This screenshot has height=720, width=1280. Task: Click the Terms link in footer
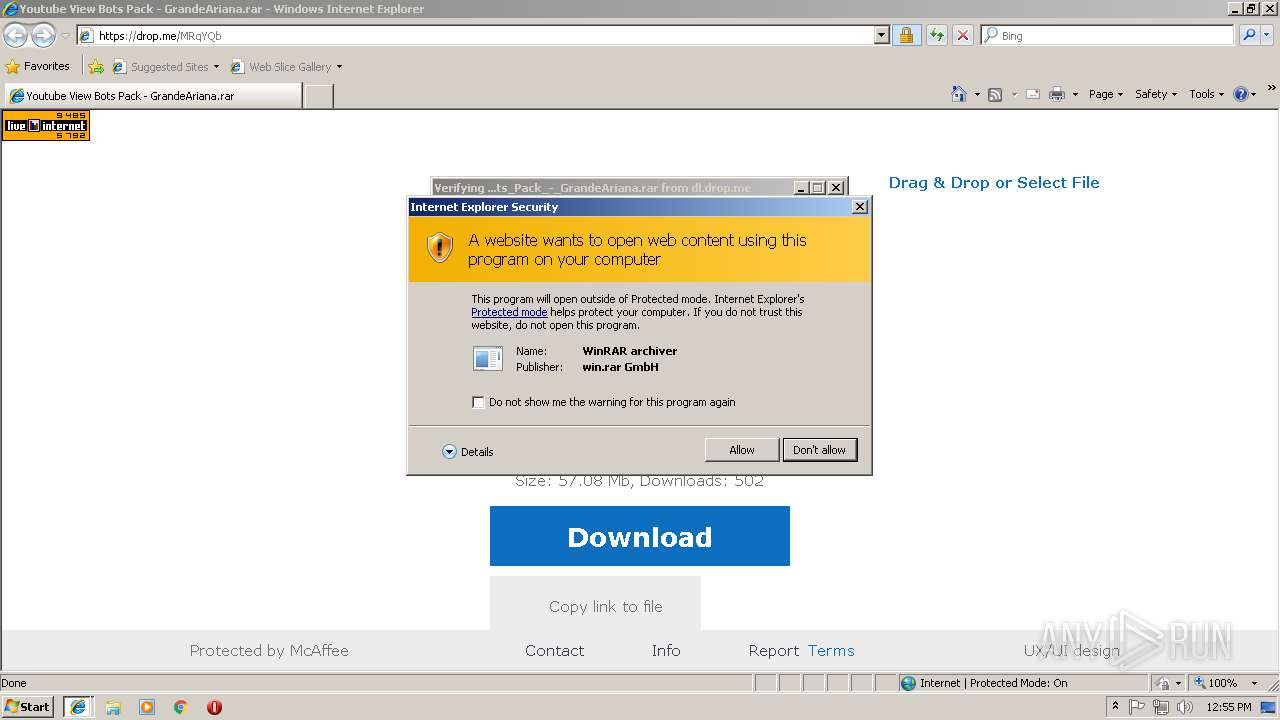[831, 650]
